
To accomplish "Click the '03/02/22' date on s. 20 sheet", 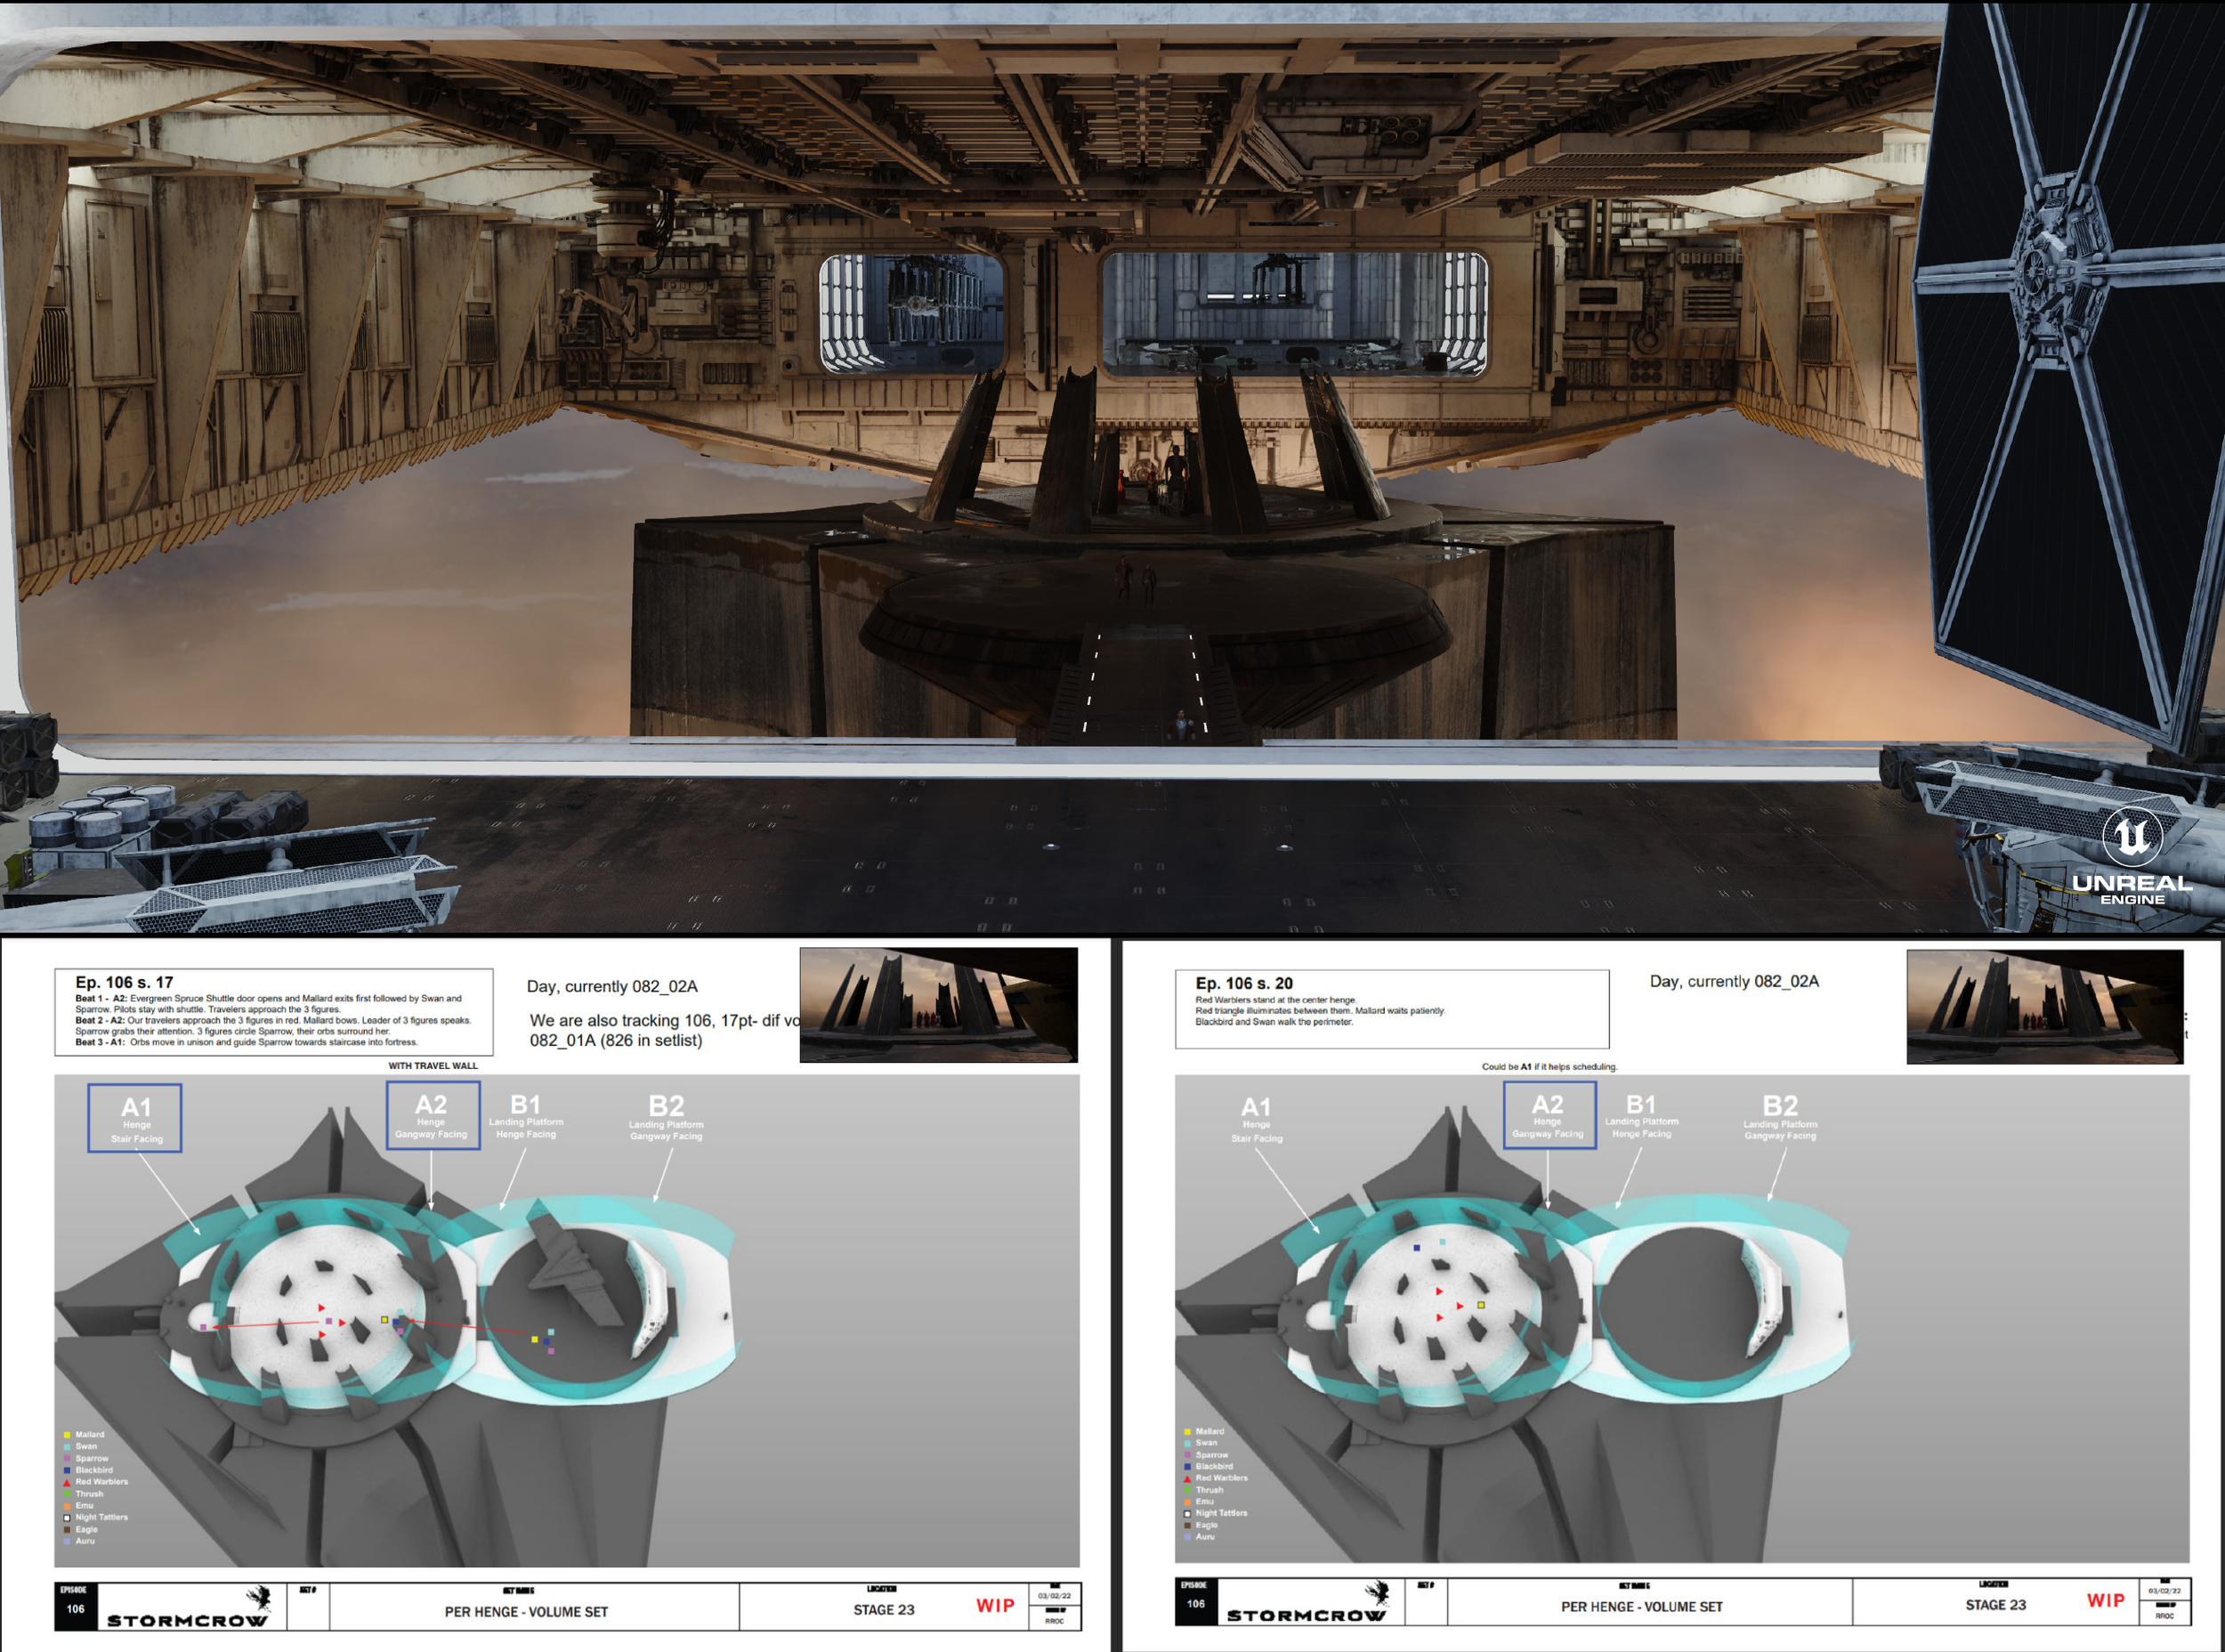I will point(2164,1591).
